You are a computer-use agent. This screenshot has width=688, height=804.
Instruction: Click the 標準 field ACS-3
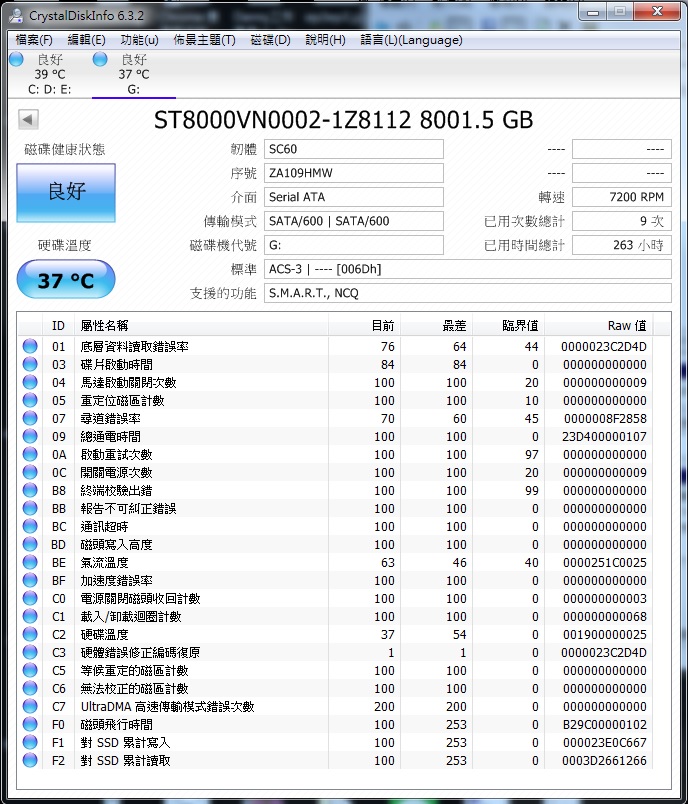point(468,269)
